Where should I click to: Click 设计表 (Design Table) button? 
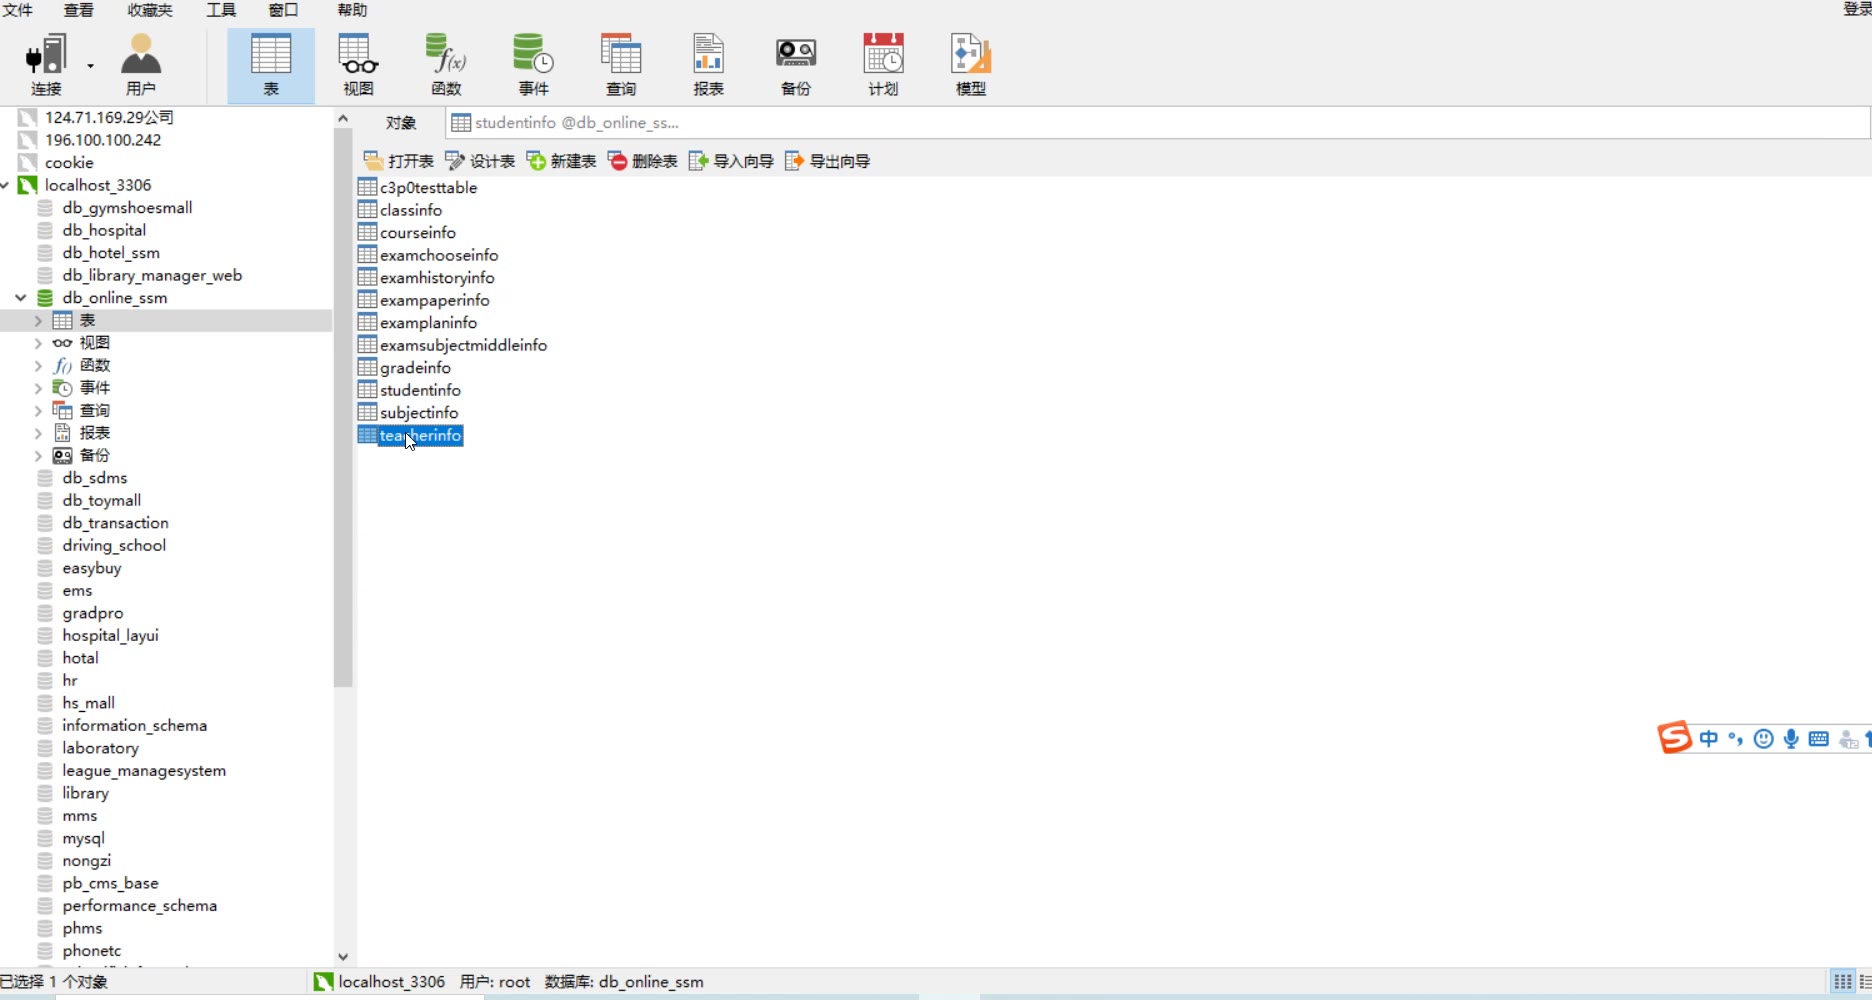[x=480, y=161]
